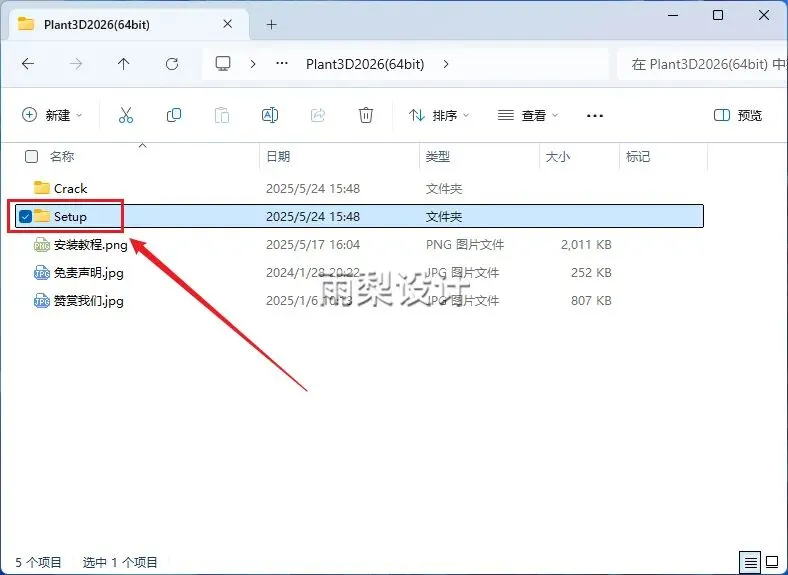Click the Setup folder icon

42,216
